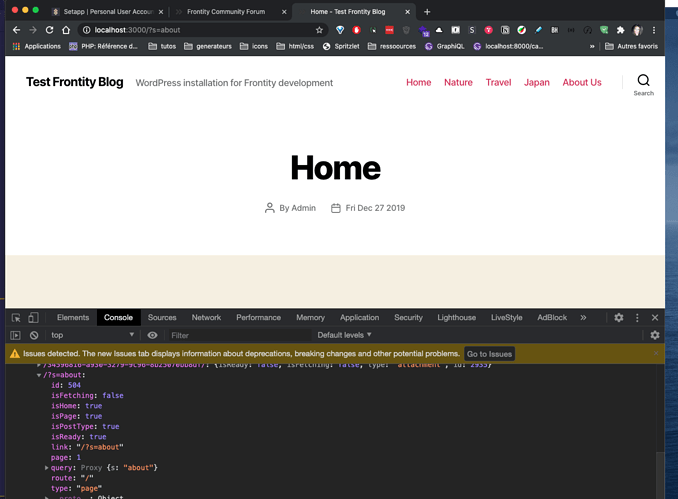Click the Go to Issues button
Screen dimensions: 678x499
490,354
